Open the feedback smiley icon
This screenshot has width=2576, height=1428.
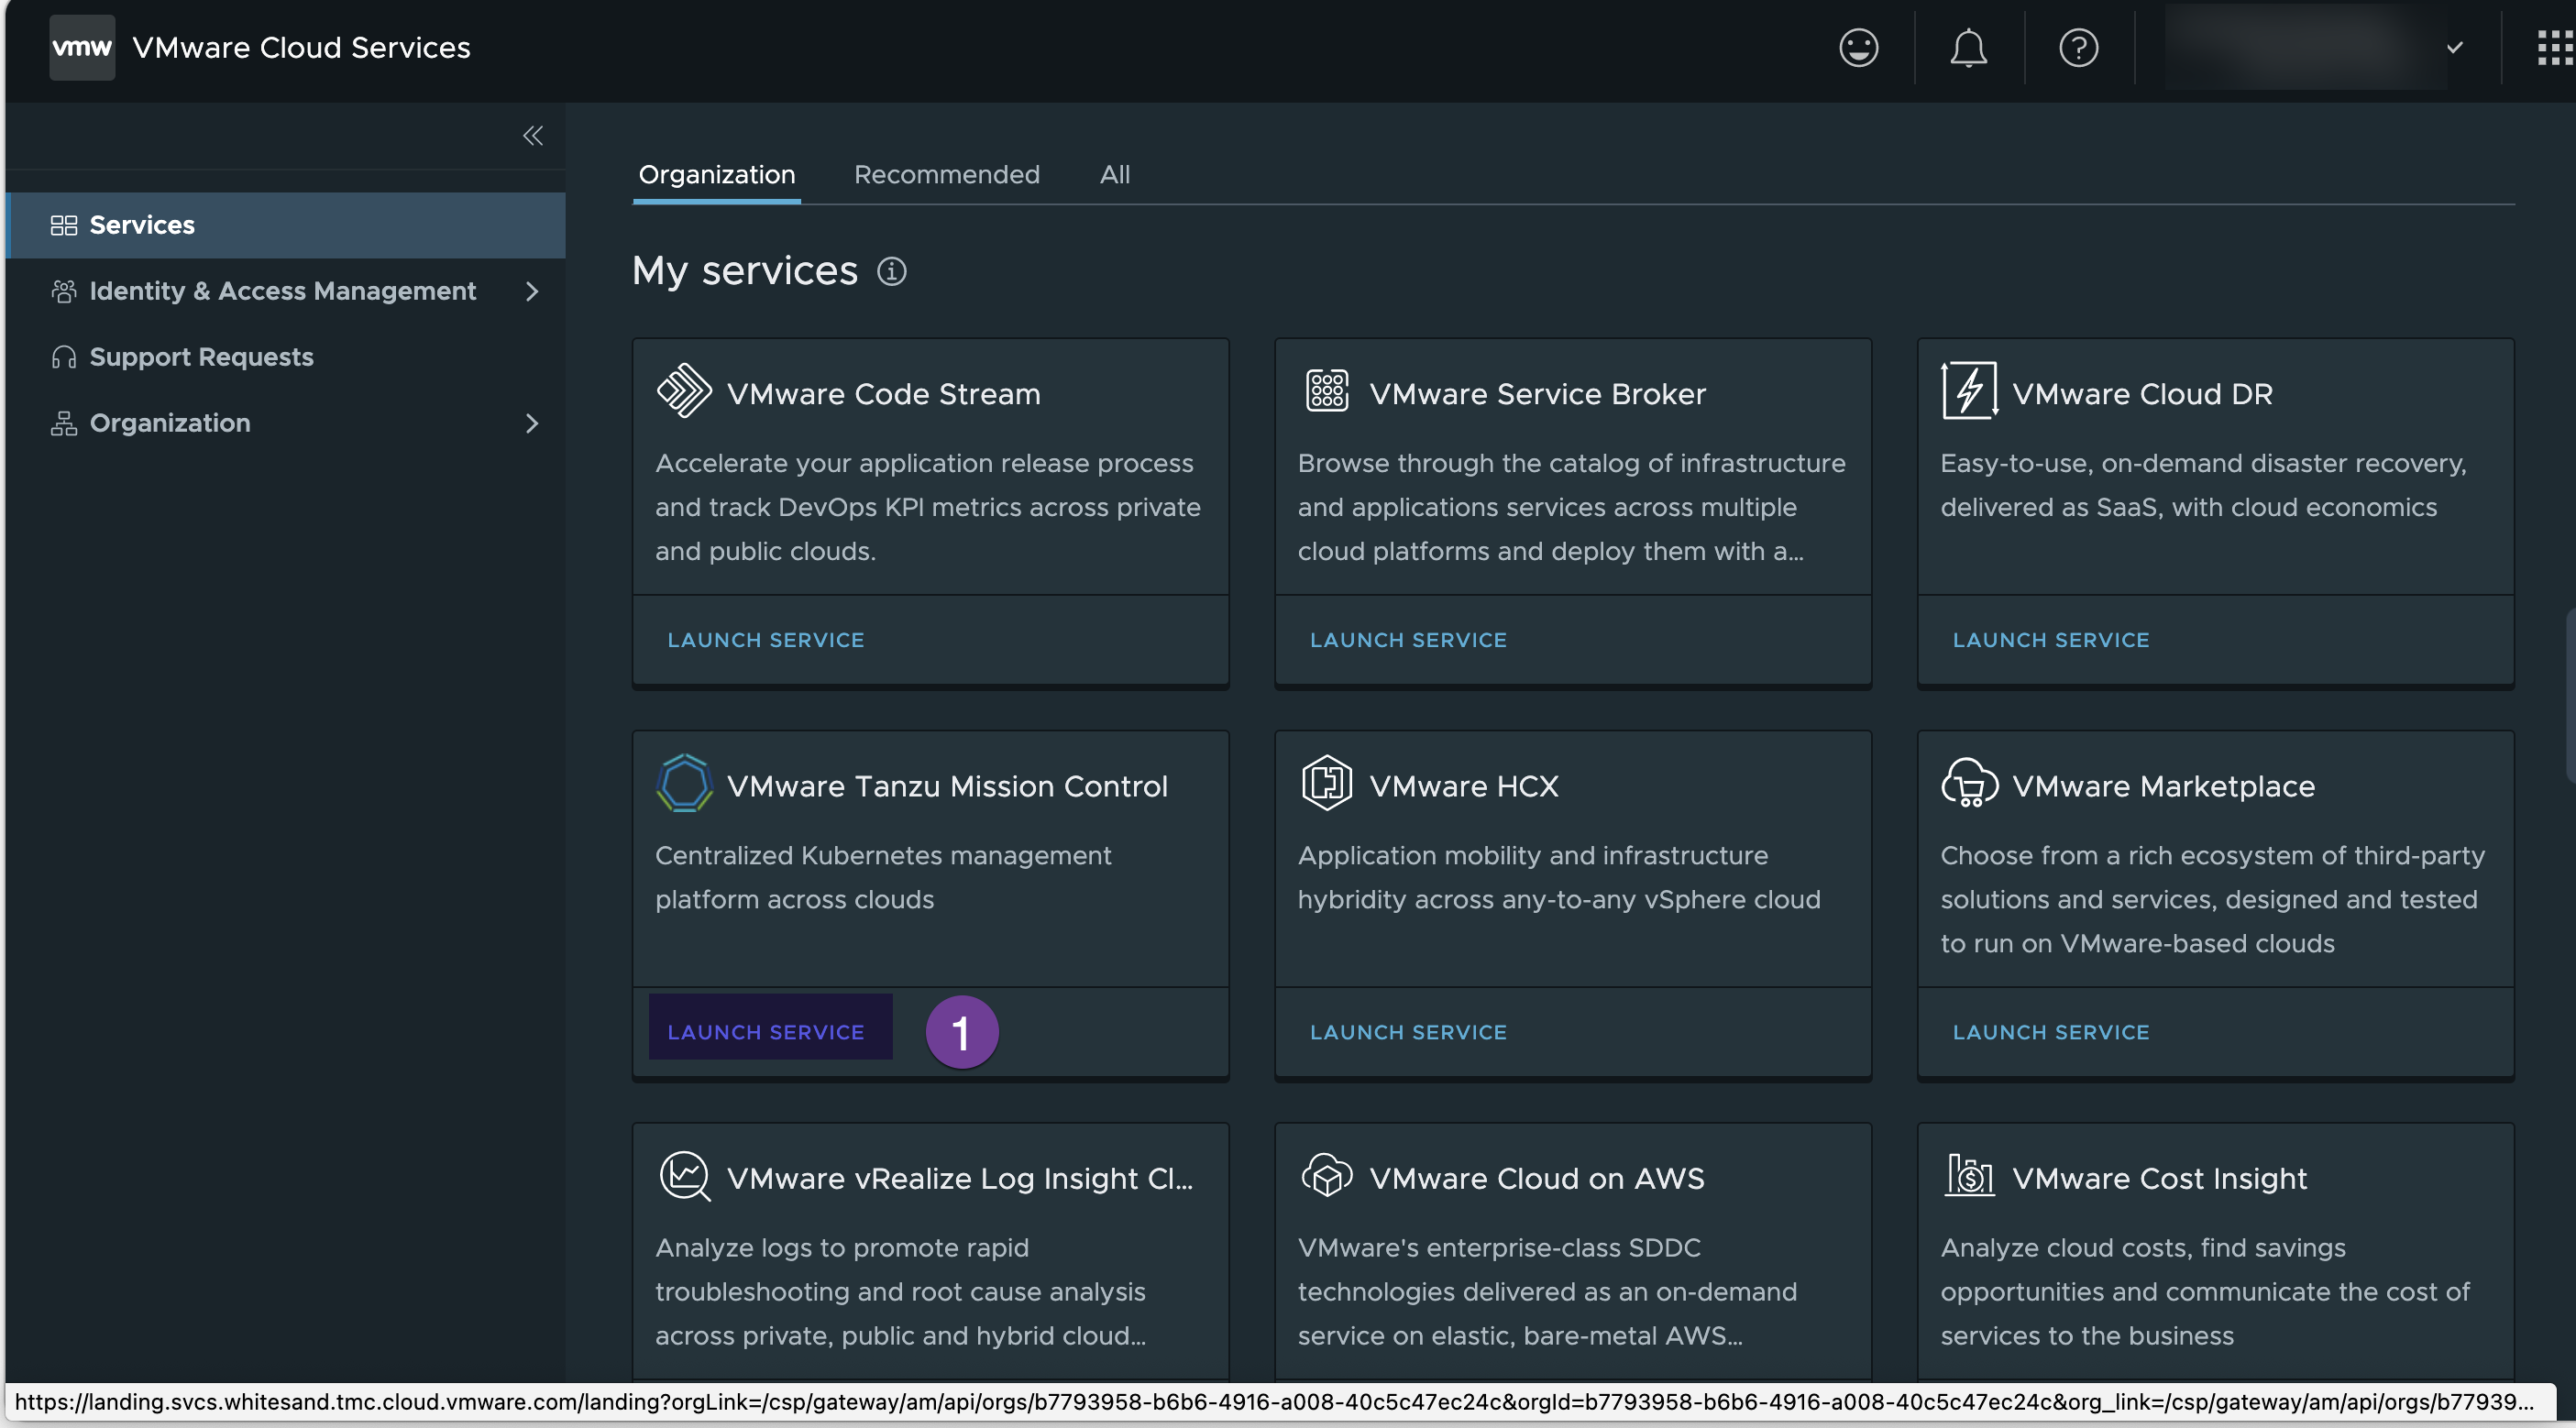click(x=1859, y=47)
